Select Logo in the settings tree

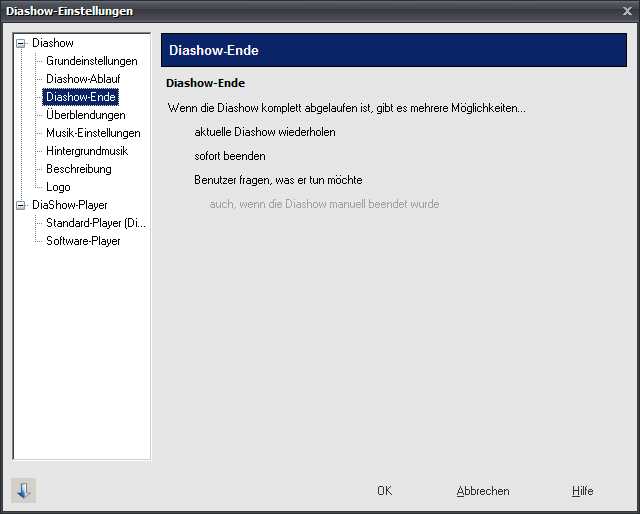(x=58, y=187)
